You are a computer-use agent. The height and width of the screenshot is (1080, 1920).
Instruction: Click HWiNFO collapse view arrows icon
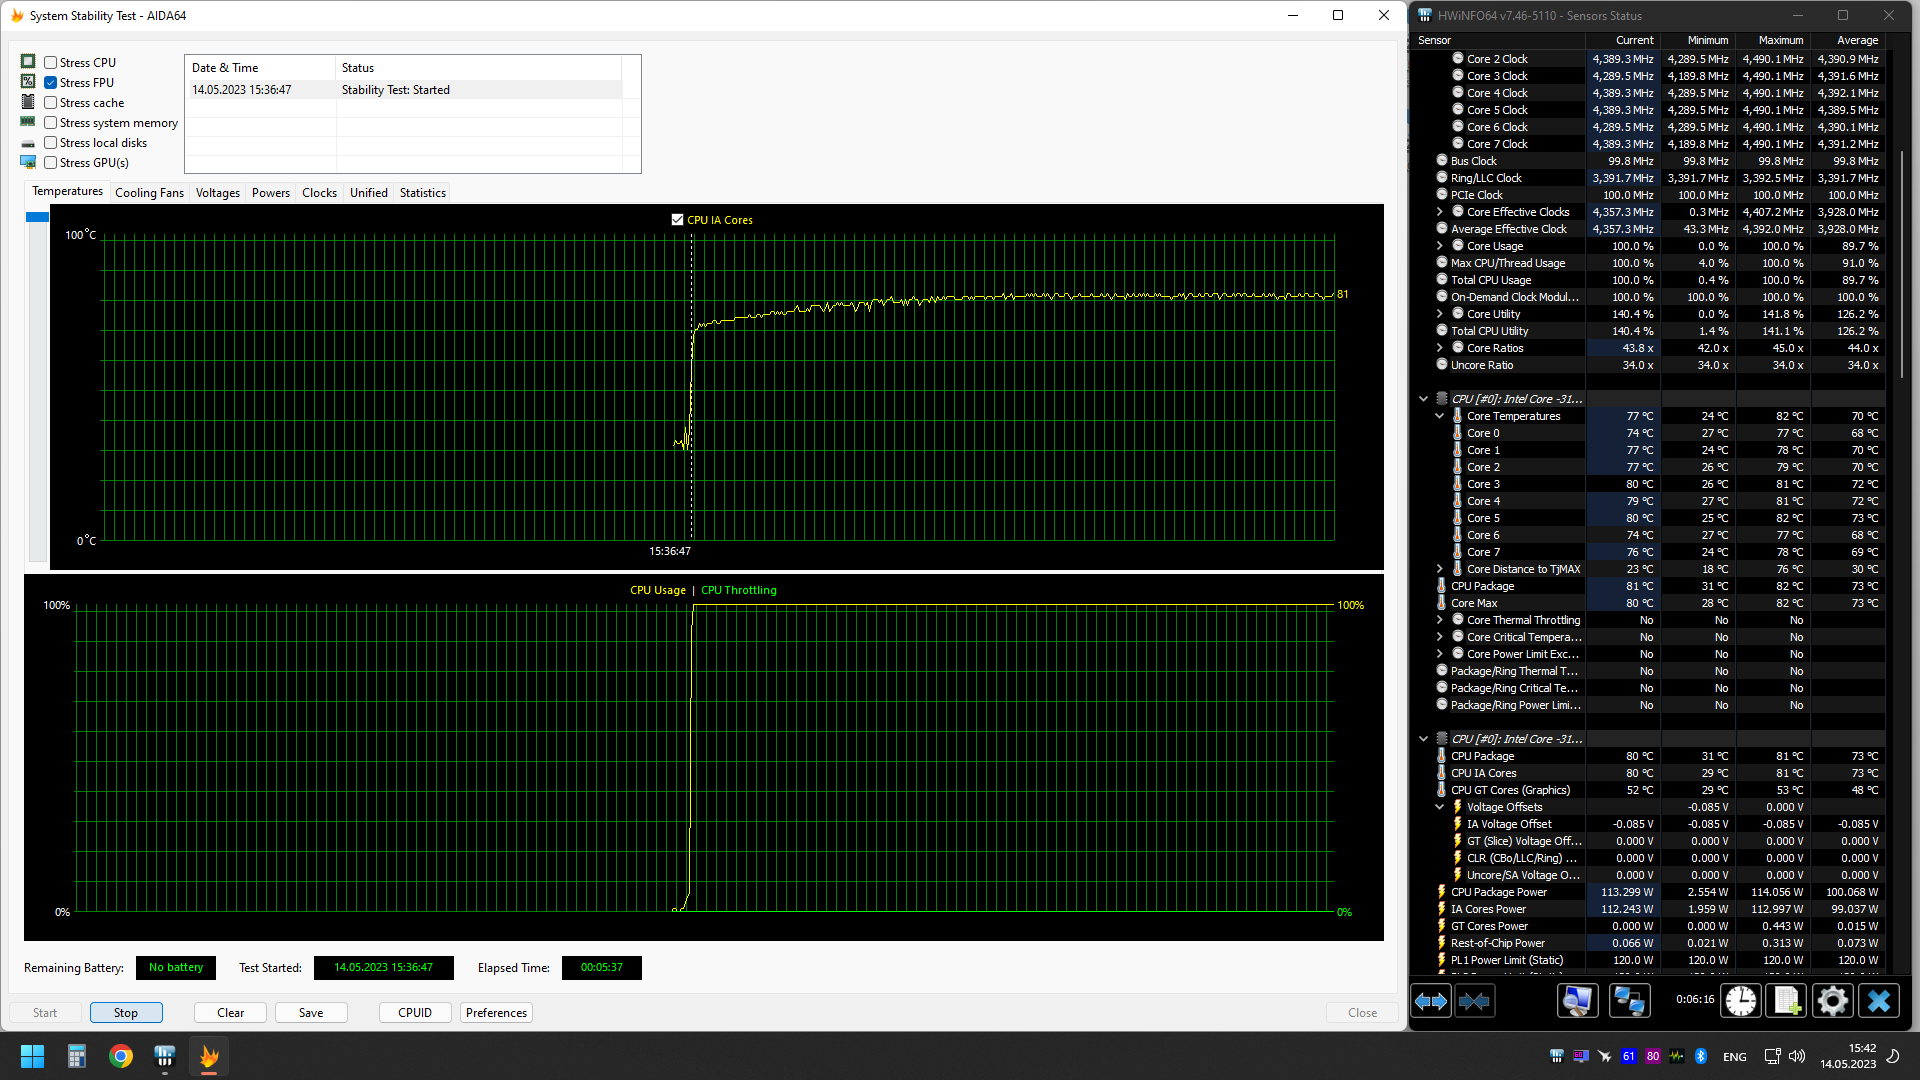pyautogui.click(x=1474, y=1001)
